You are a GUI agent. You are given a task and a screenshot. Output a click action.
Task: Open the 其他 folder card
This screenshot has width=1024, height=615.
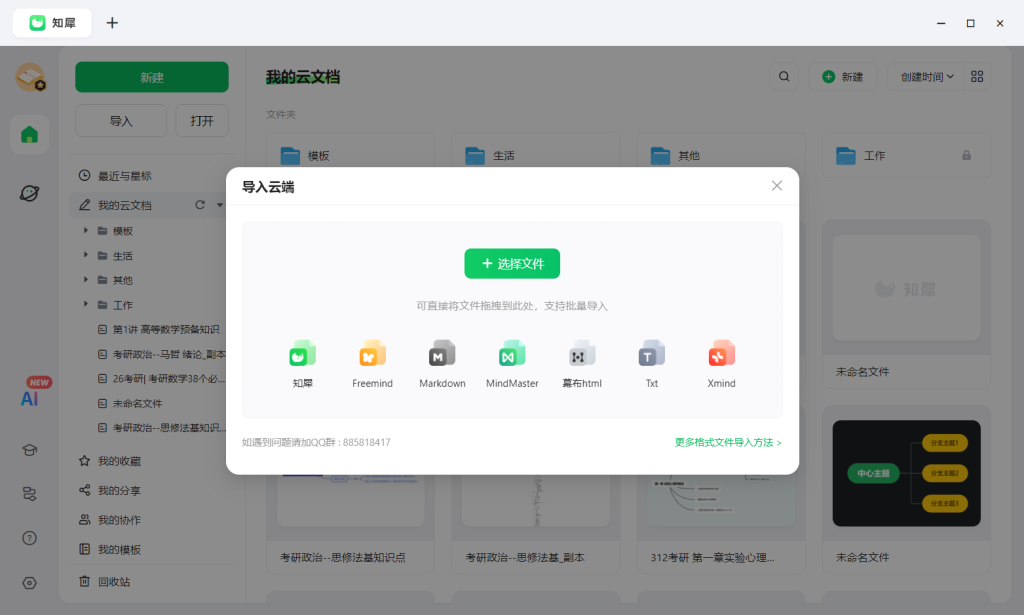[x=721, y=155]
